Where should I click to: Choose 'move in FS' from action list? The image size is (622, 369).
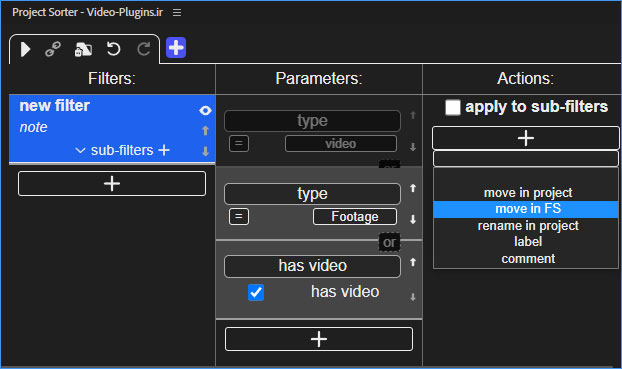[x=526, y=209]
